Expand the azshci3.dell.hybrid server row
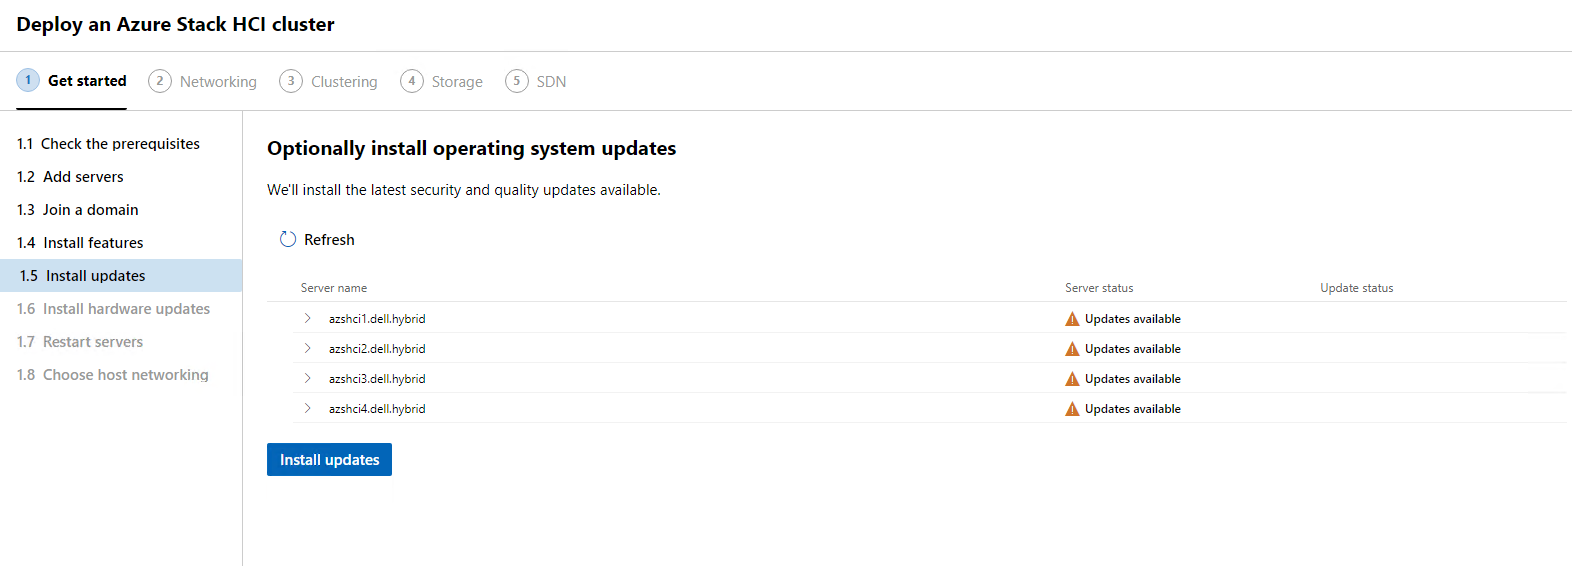The height and width of the screenshot is (566, 1572). tap(307, 379)
